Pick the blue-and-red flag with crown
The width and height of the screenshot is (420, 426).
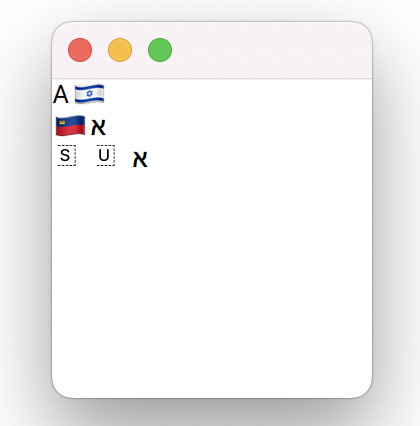(x=70, y=126)
